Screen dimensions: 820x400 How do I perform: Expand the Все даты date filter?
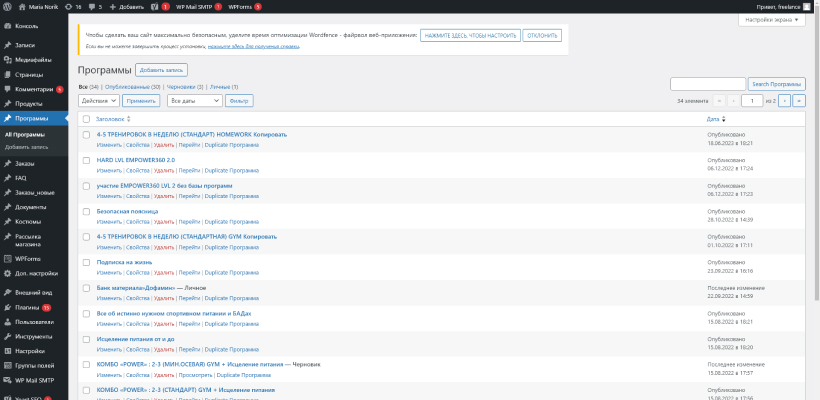click(194, 101)
